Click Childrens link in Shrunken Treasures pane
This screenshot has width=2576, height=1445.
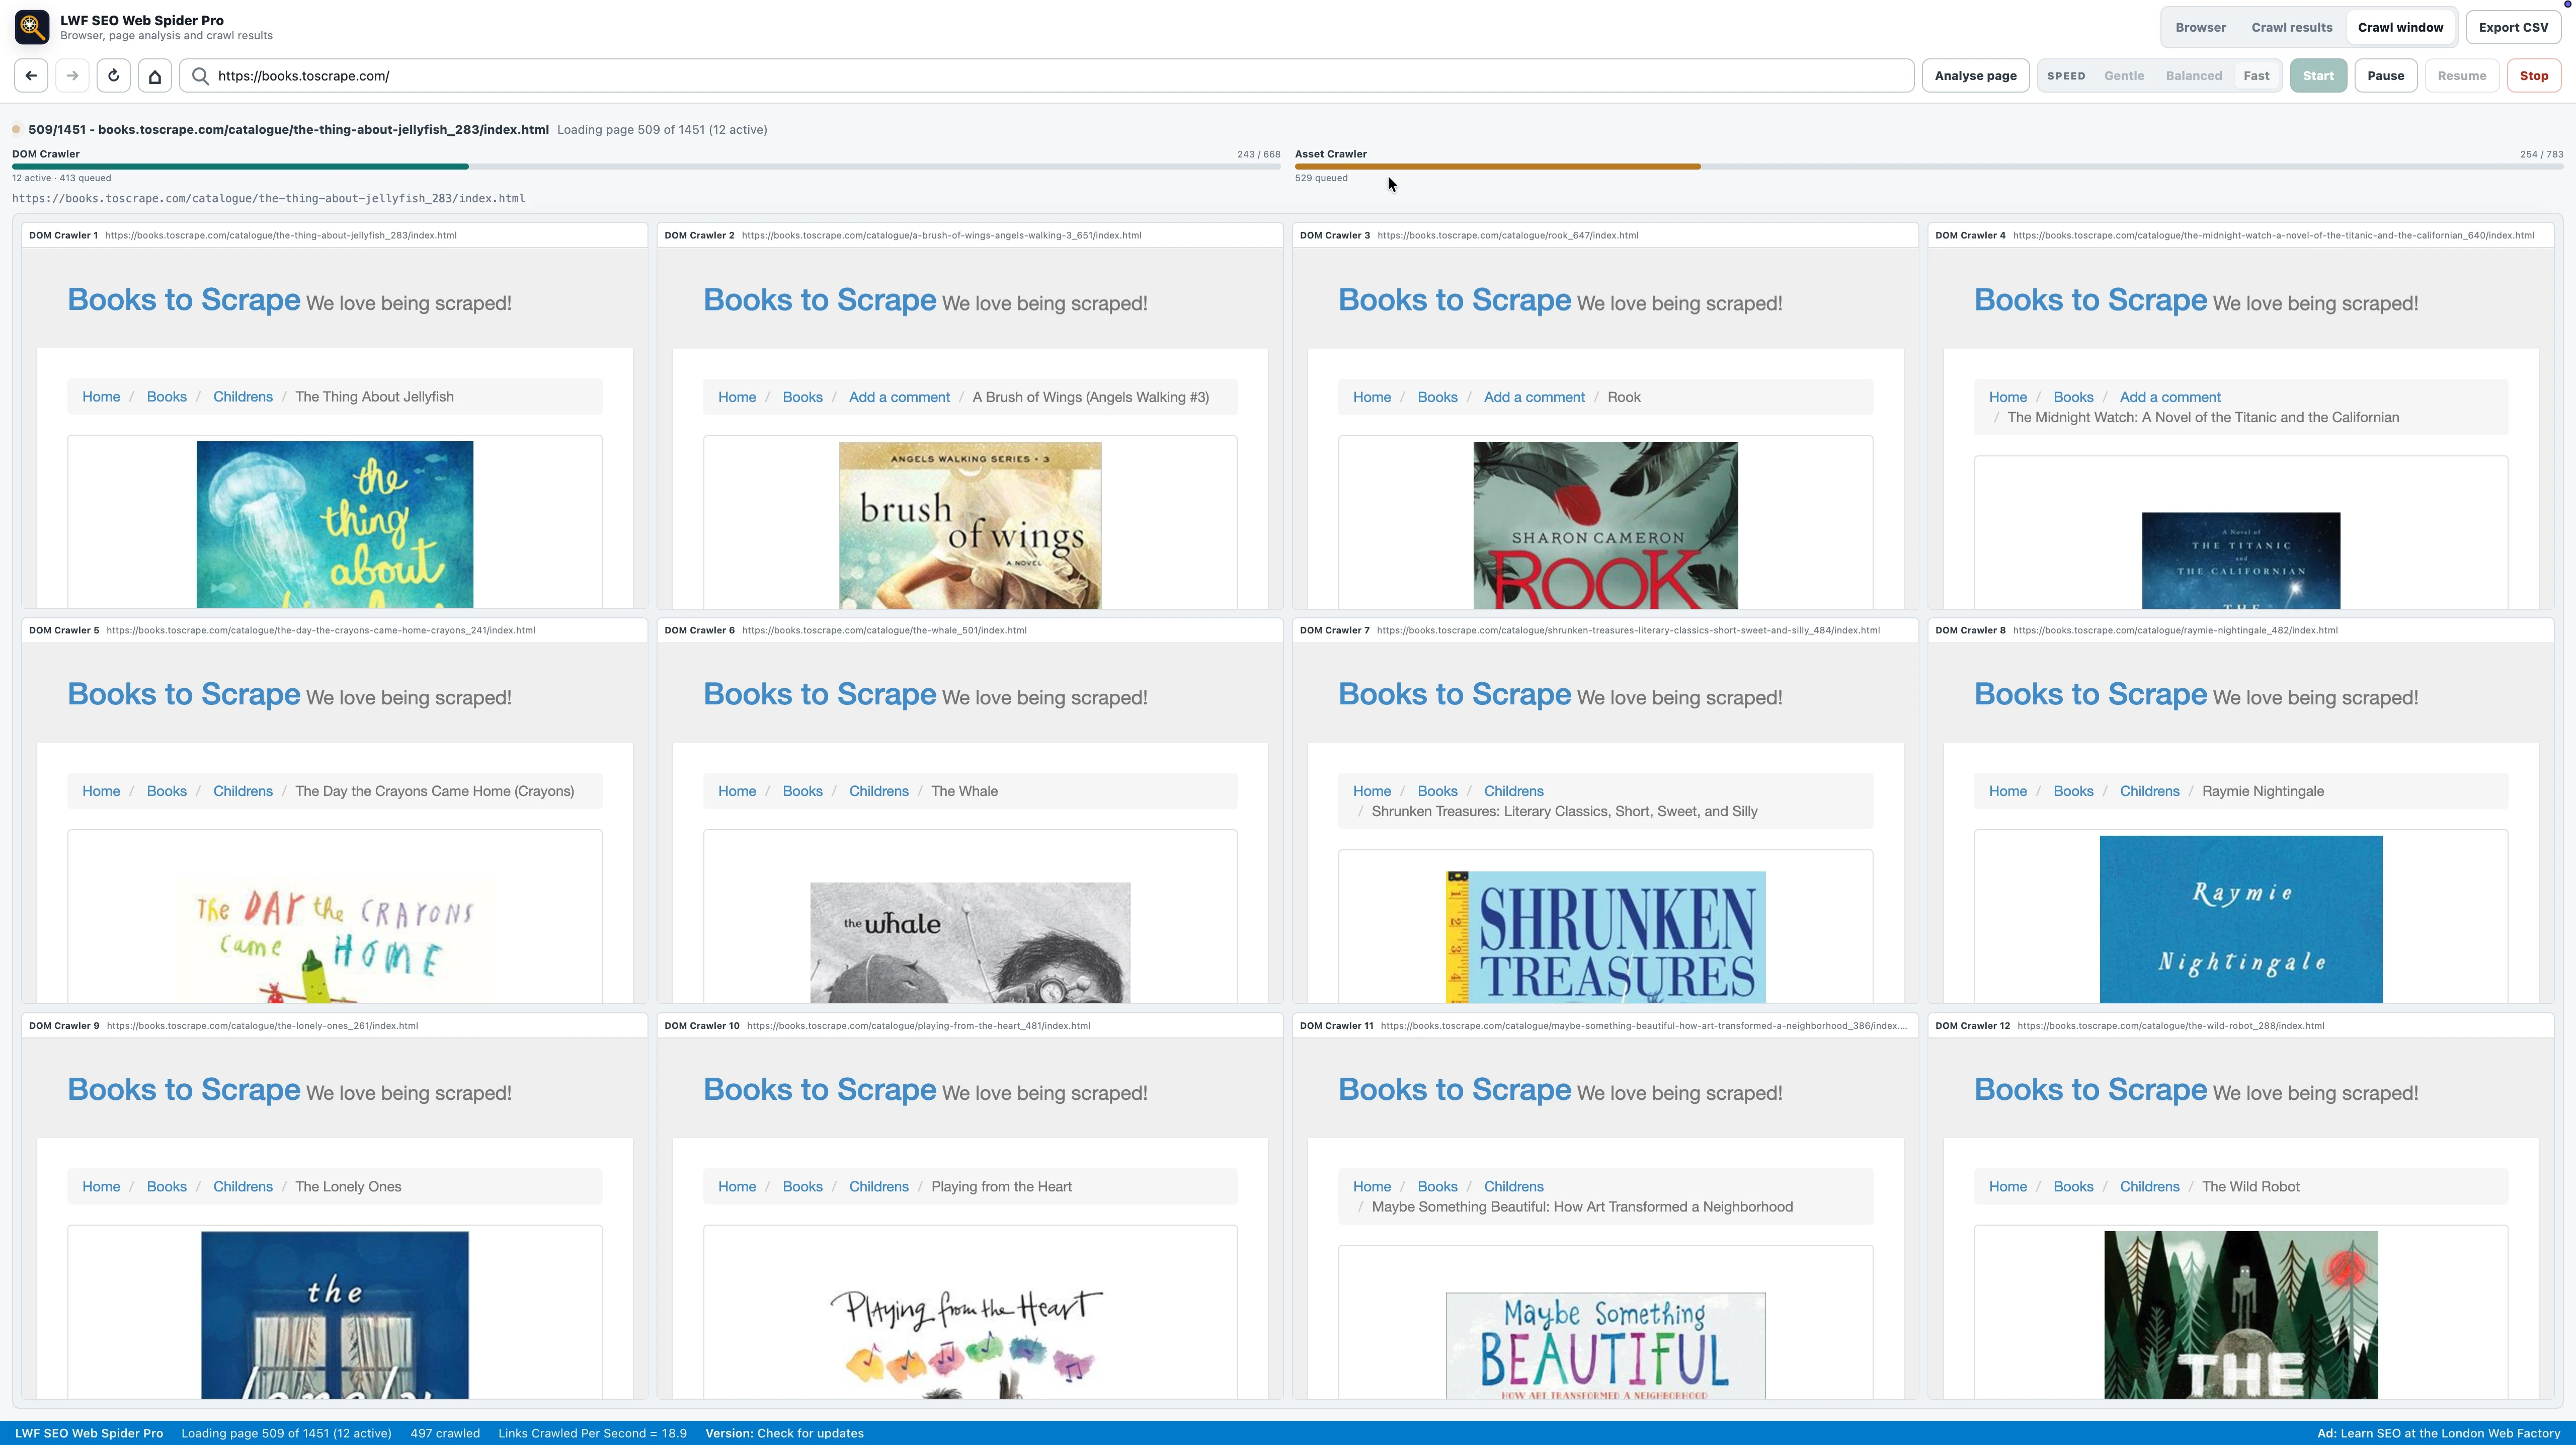coord(1513,791)
